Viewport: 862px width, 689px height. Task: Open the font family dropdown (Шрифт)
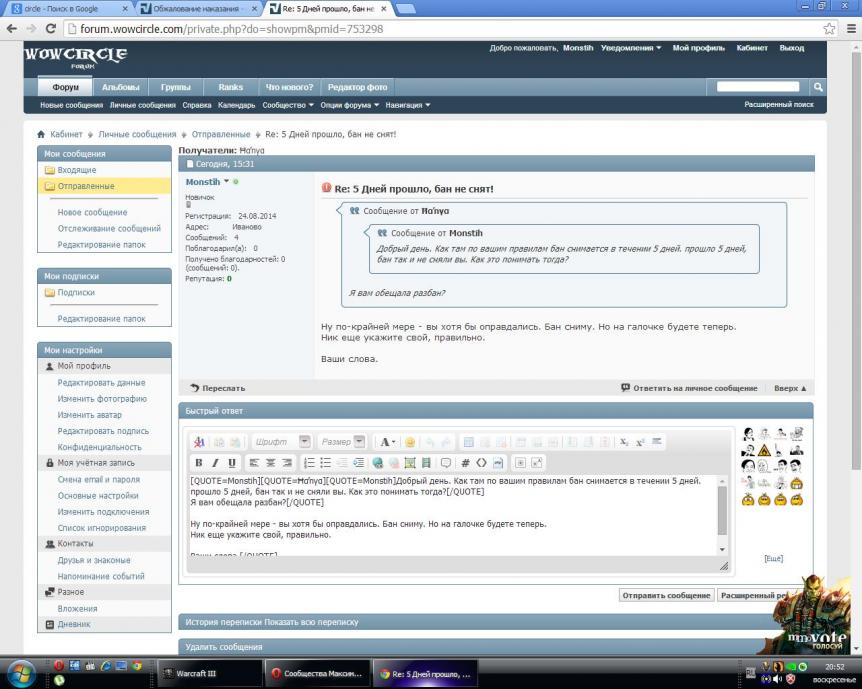(281, 442)
